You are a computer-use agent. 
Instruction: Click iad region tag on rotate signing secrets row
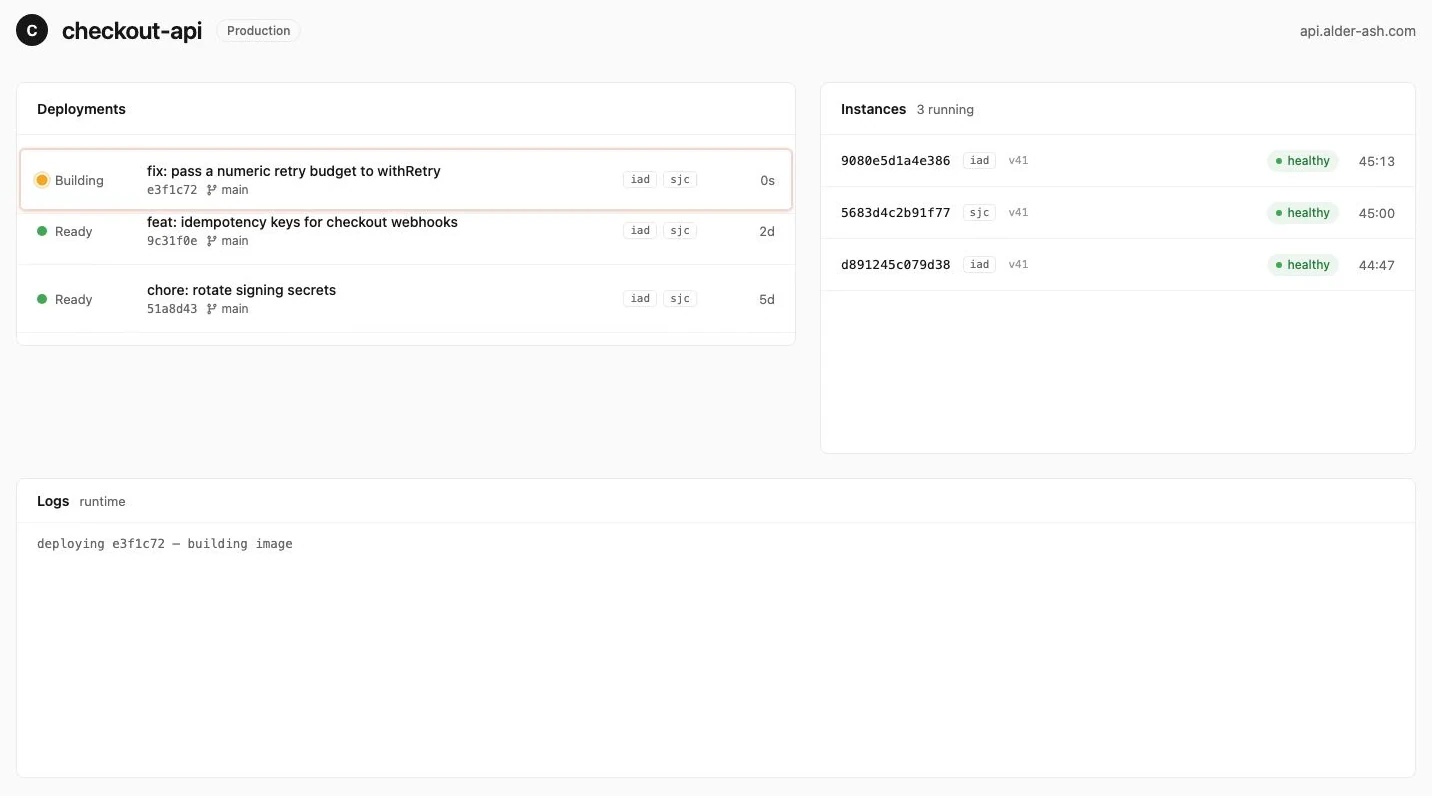point(640,299)
